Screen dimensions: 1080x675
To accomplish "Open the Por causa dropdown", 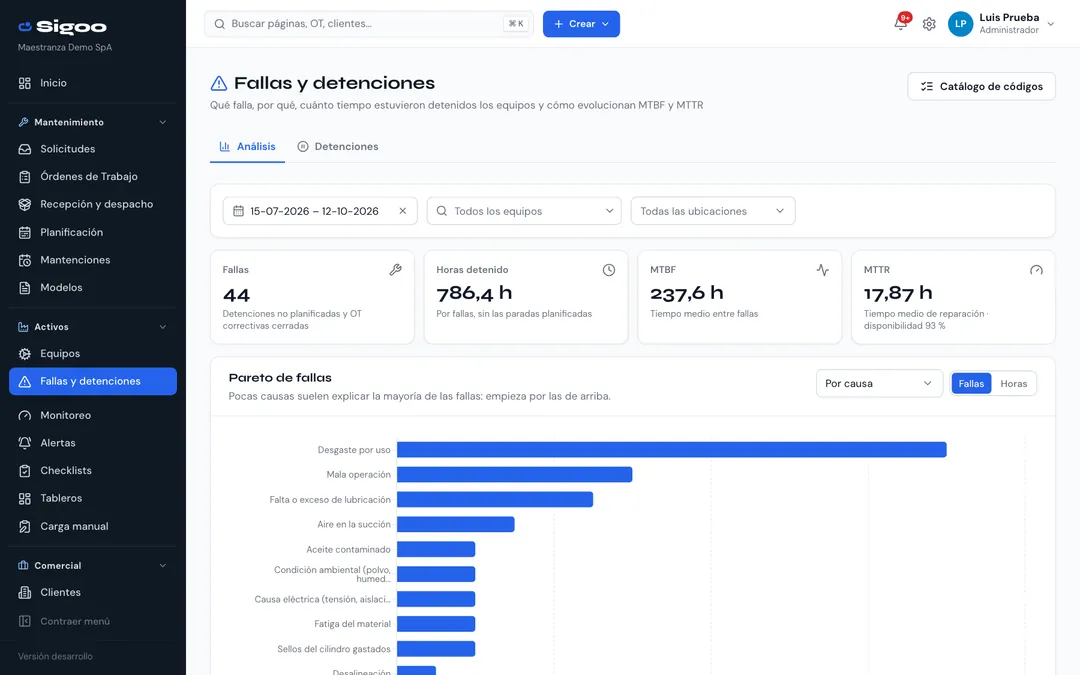I will [879, 384].
